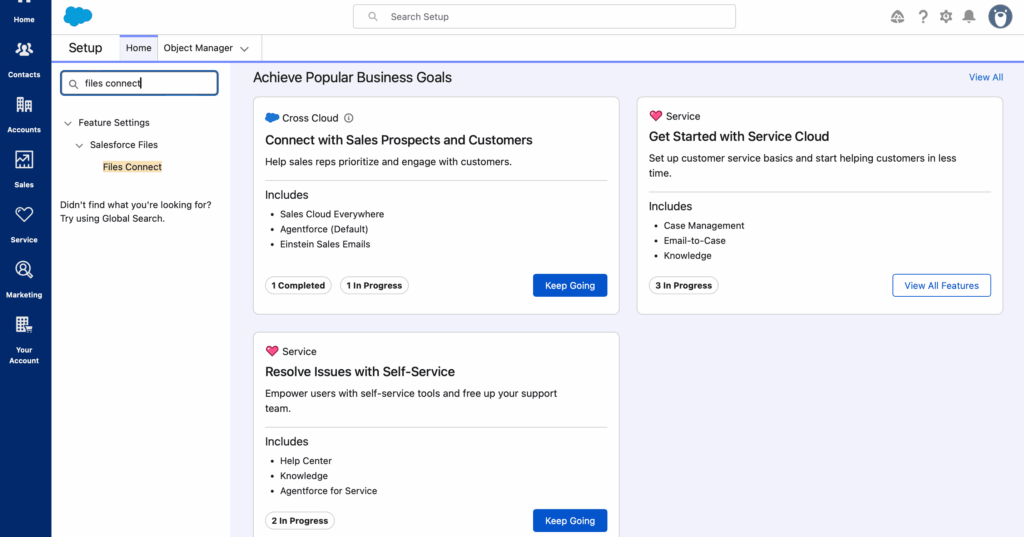Open Your Account in the left sidebar
Image resolution: width=1024 pixels, height=537 pixels.
coord(24,340)
